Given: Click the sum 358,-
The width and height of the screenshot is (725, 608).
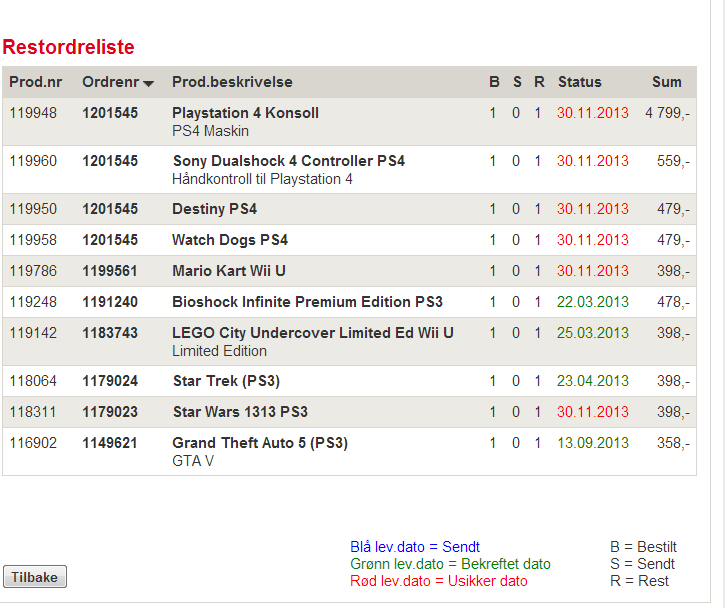Looking at the screenshot, I should click(x=673, y=443).
